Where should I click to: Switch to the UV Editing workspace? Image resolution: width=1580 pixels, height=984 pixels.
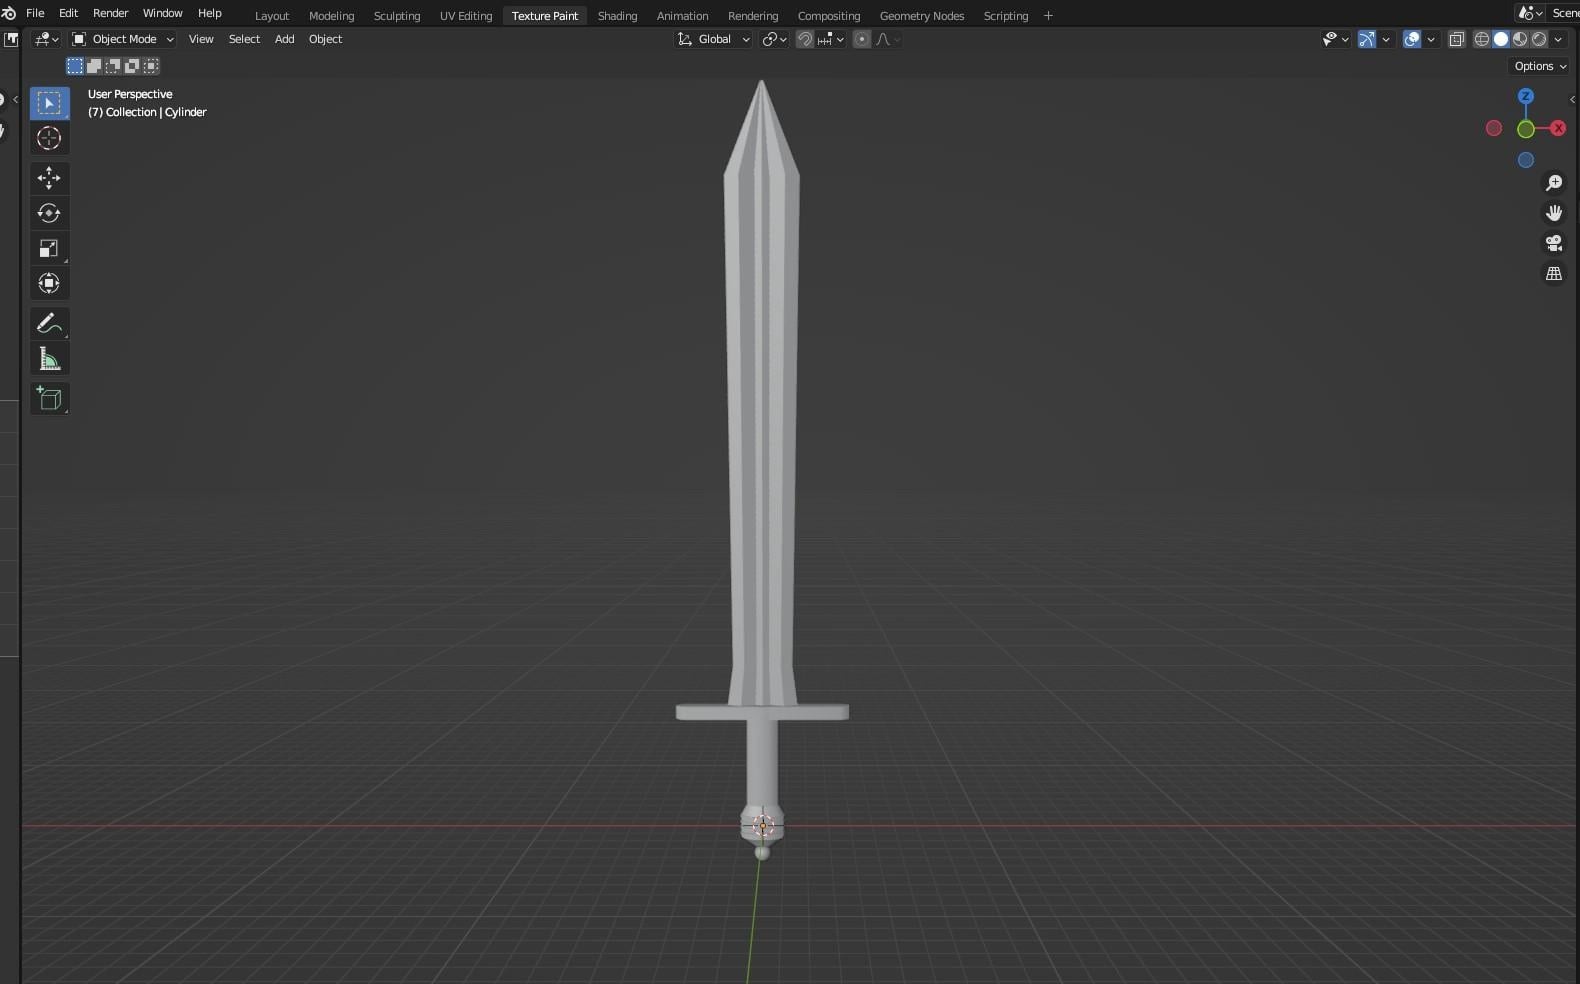(x=466, y=16)
